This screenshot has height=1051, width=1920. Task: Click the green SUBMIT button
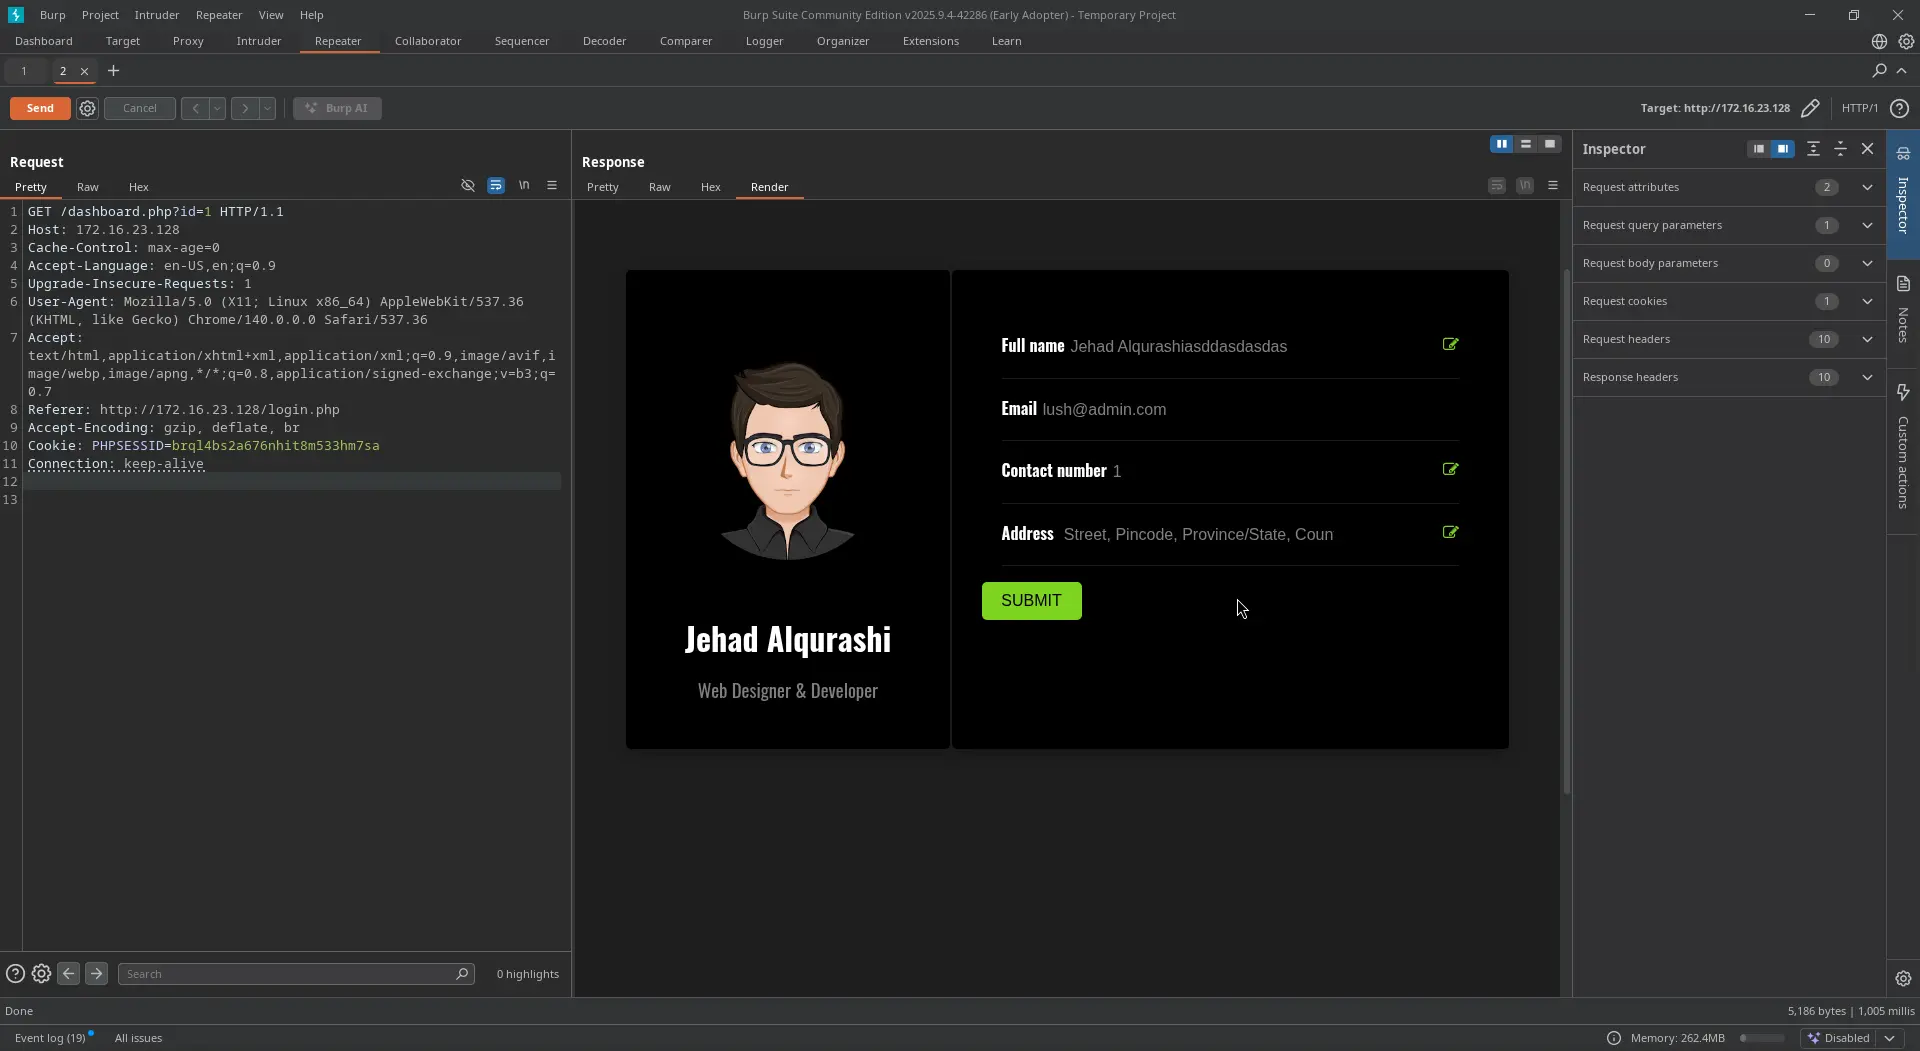1031,601
